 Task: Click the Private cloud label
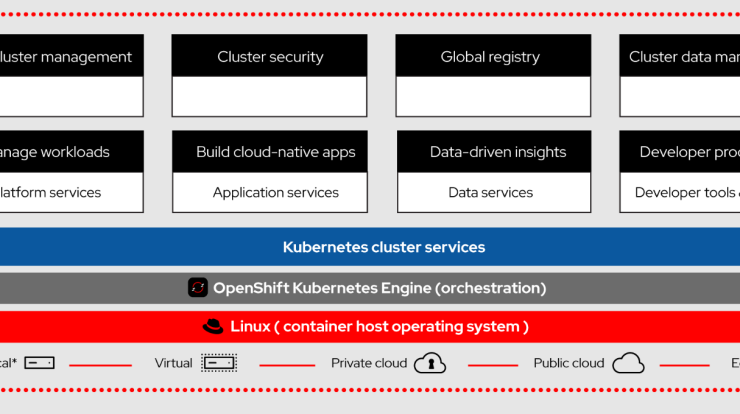click(369, 363)
